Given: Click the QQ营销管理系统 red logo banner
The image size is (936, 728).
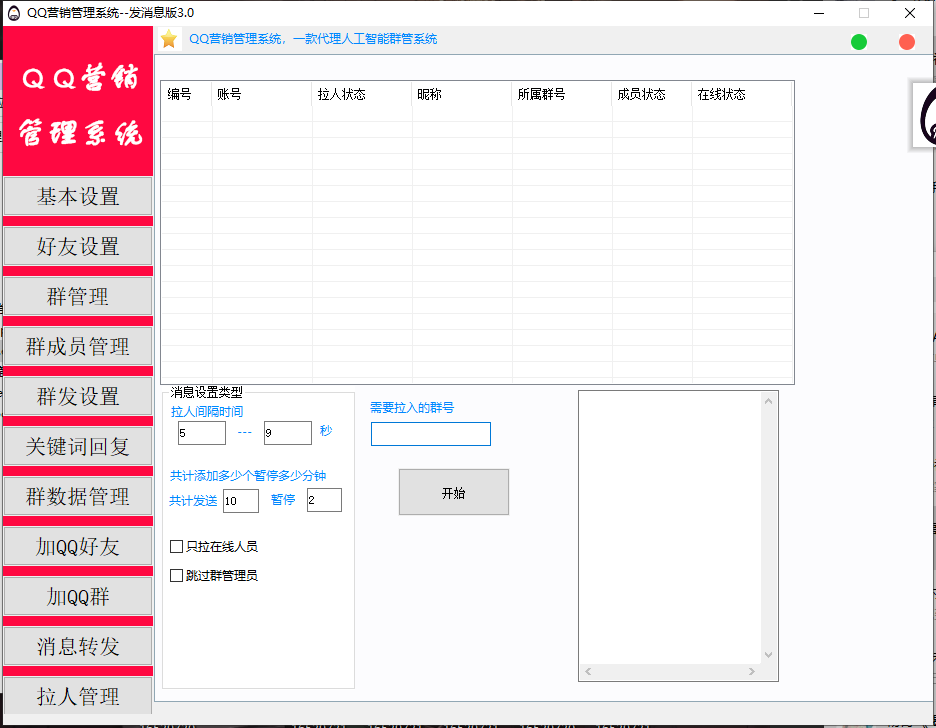Looking at the screenshot, I should coord(78,101).
